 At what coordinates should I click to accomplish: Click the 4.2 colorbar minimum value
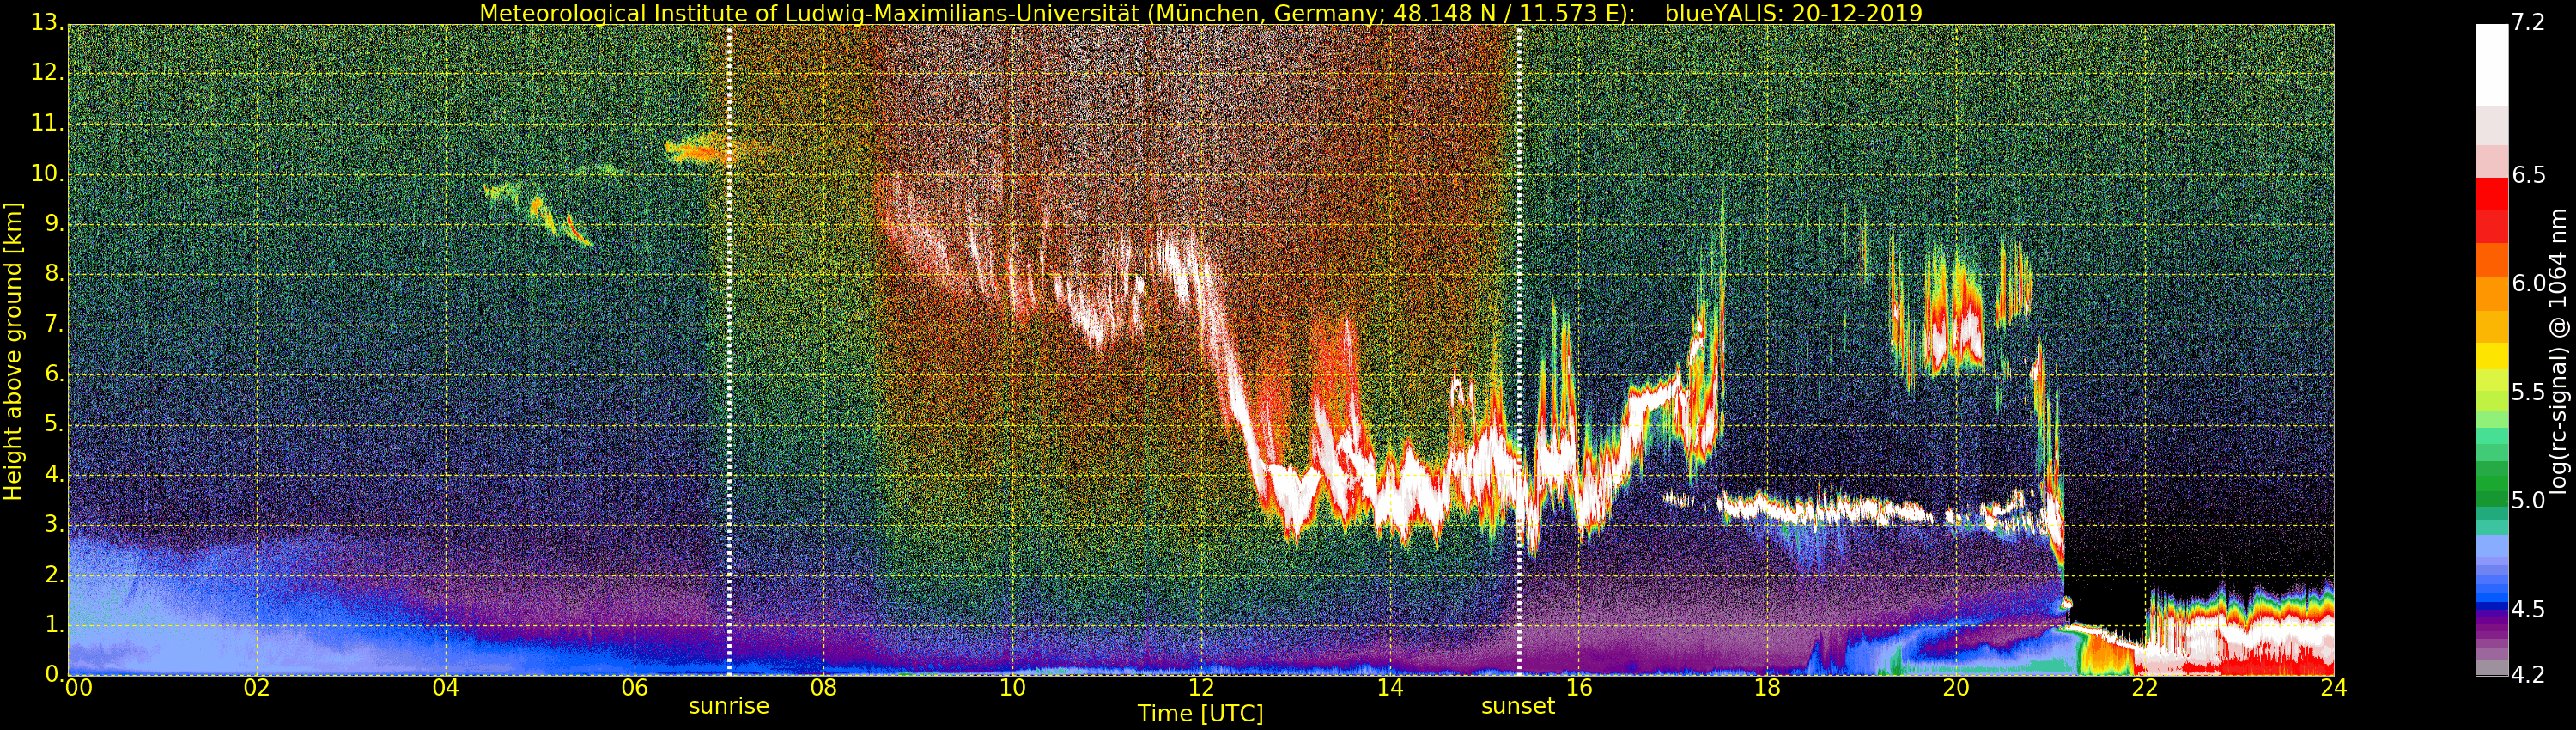point(2528,675)
